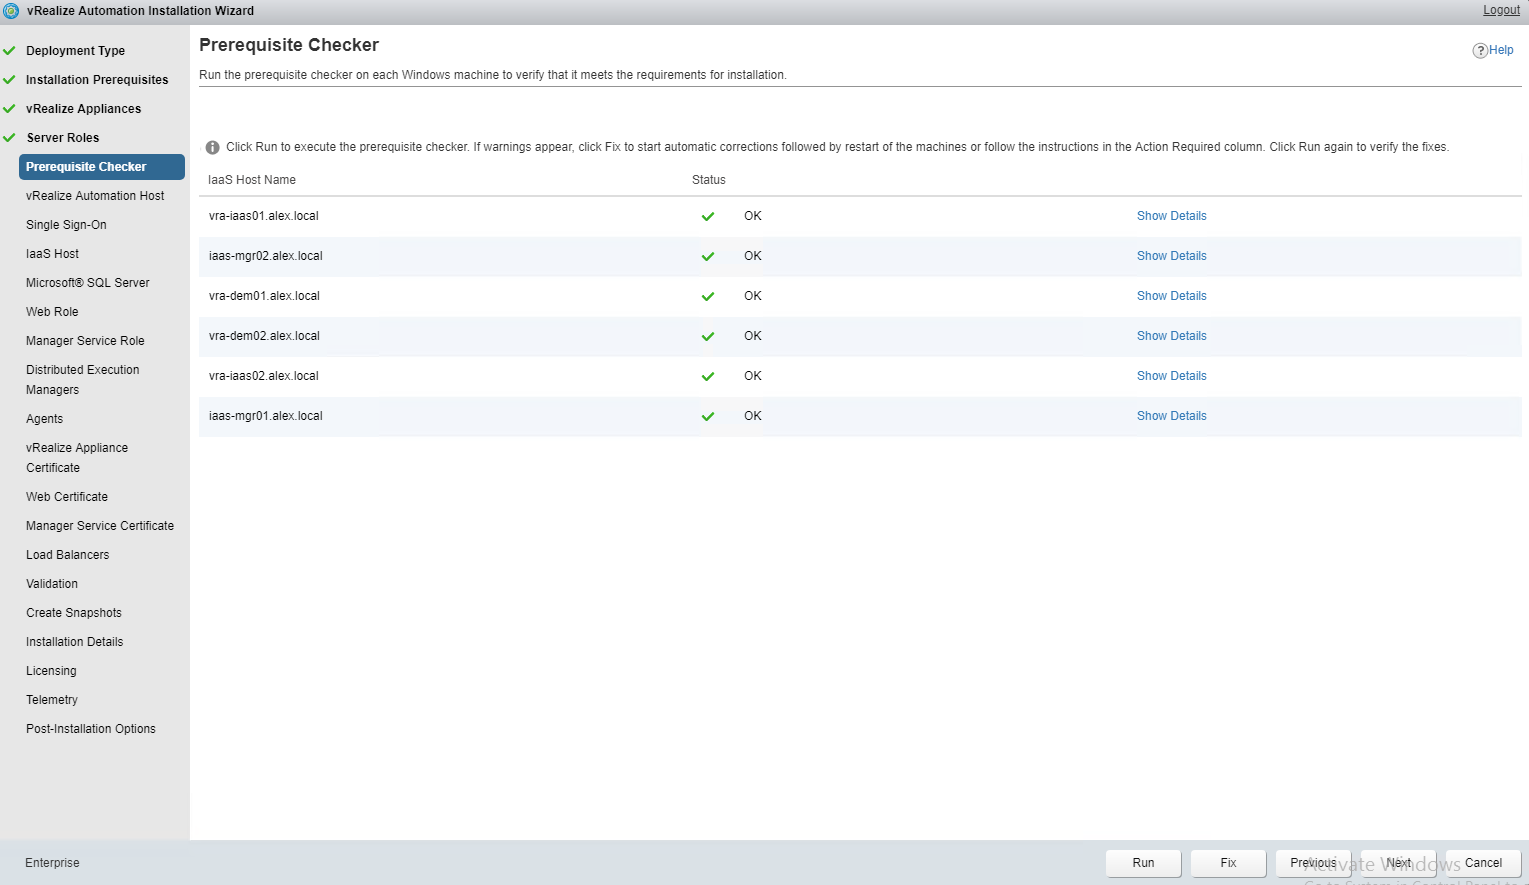Screen dimensions: 1529x885
Task: Click the Help question mark icon
Action: (1480, 51)
